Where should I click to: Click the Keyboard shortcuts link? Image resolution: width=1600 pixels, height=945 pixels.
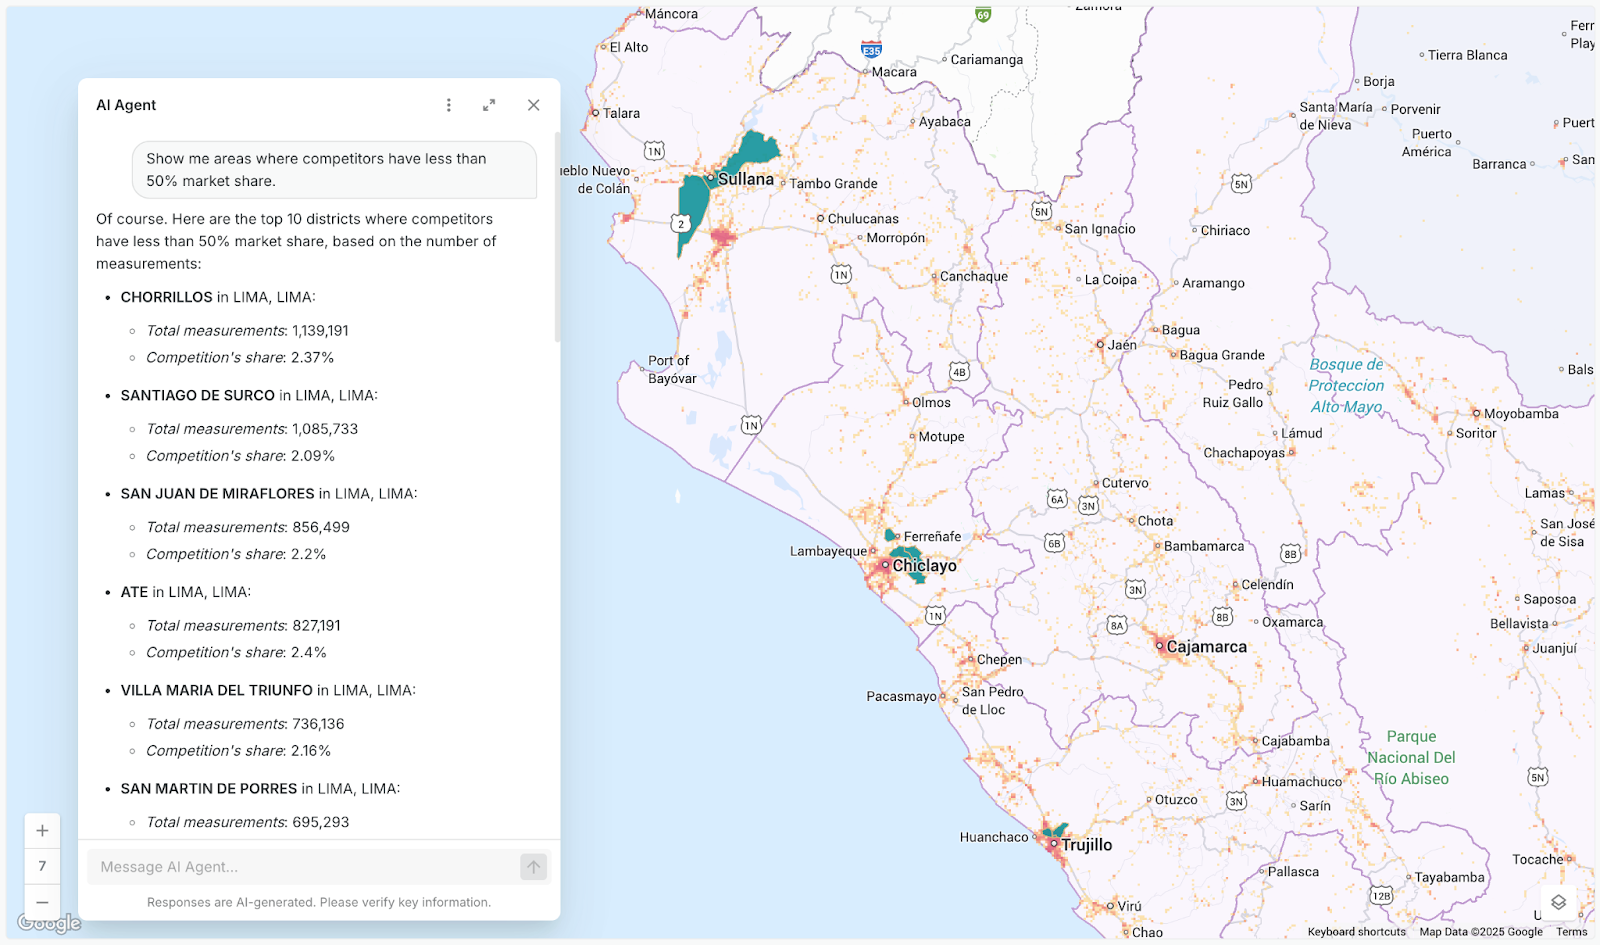(1356, 931)
